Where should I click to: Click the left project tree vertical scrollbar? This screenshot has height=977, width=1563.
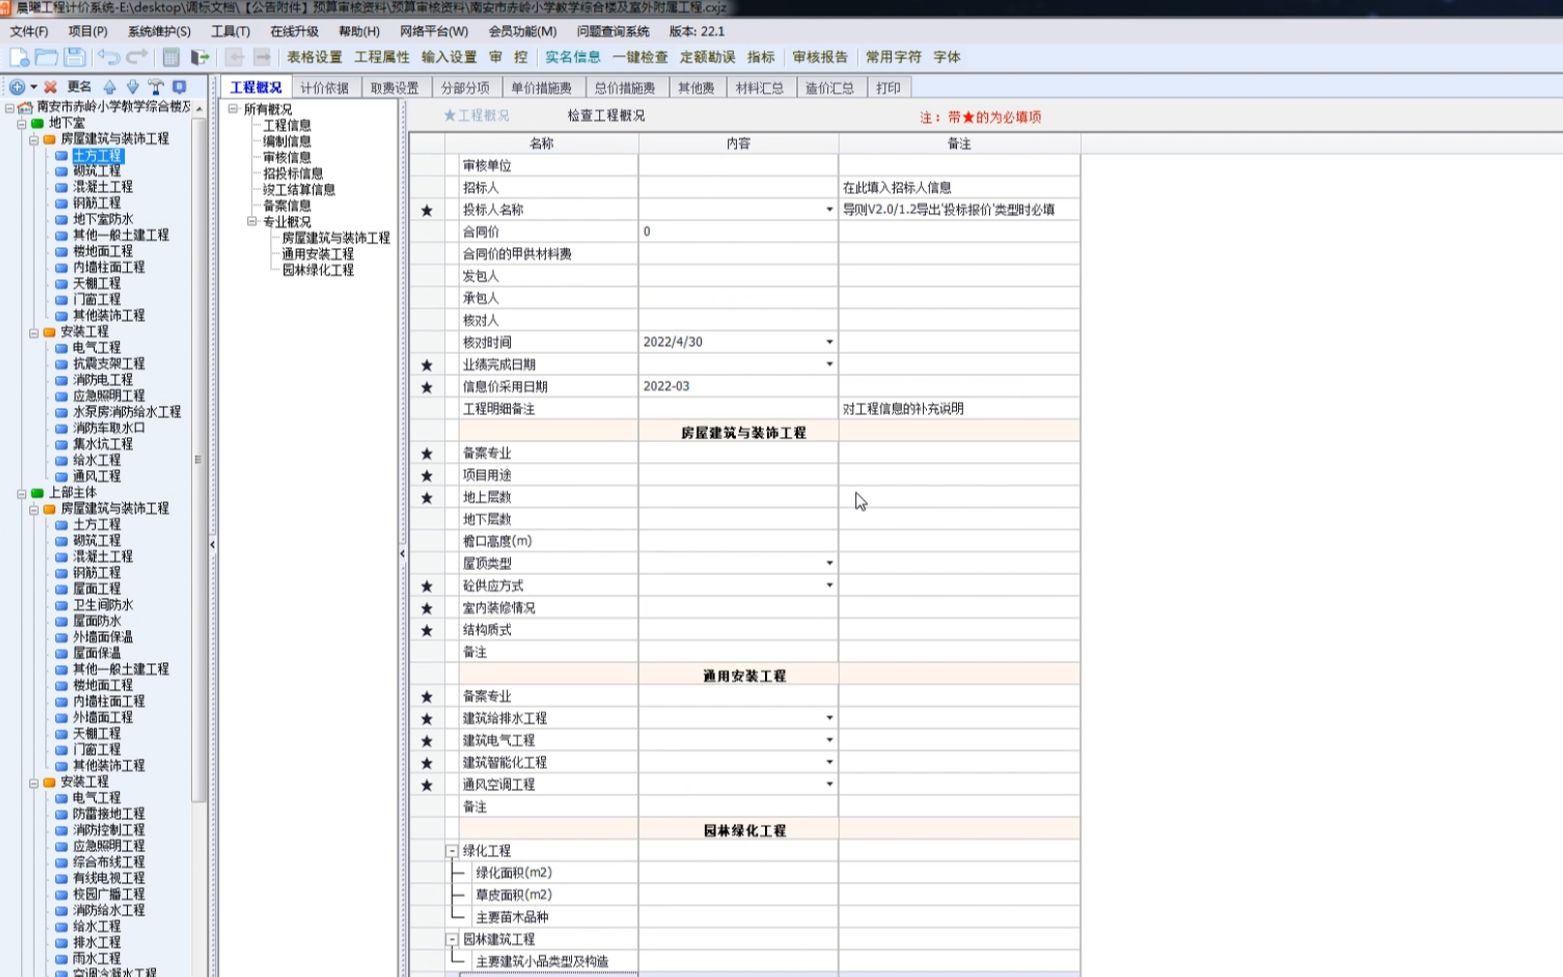click(198, 458)
